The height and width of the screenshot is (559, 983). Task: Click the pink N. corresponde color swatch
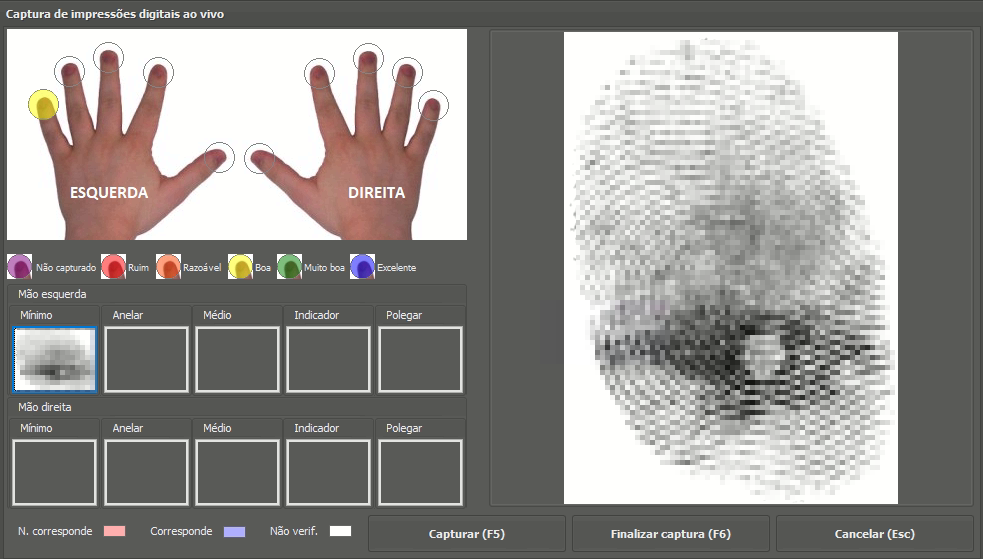click(114, 531)
